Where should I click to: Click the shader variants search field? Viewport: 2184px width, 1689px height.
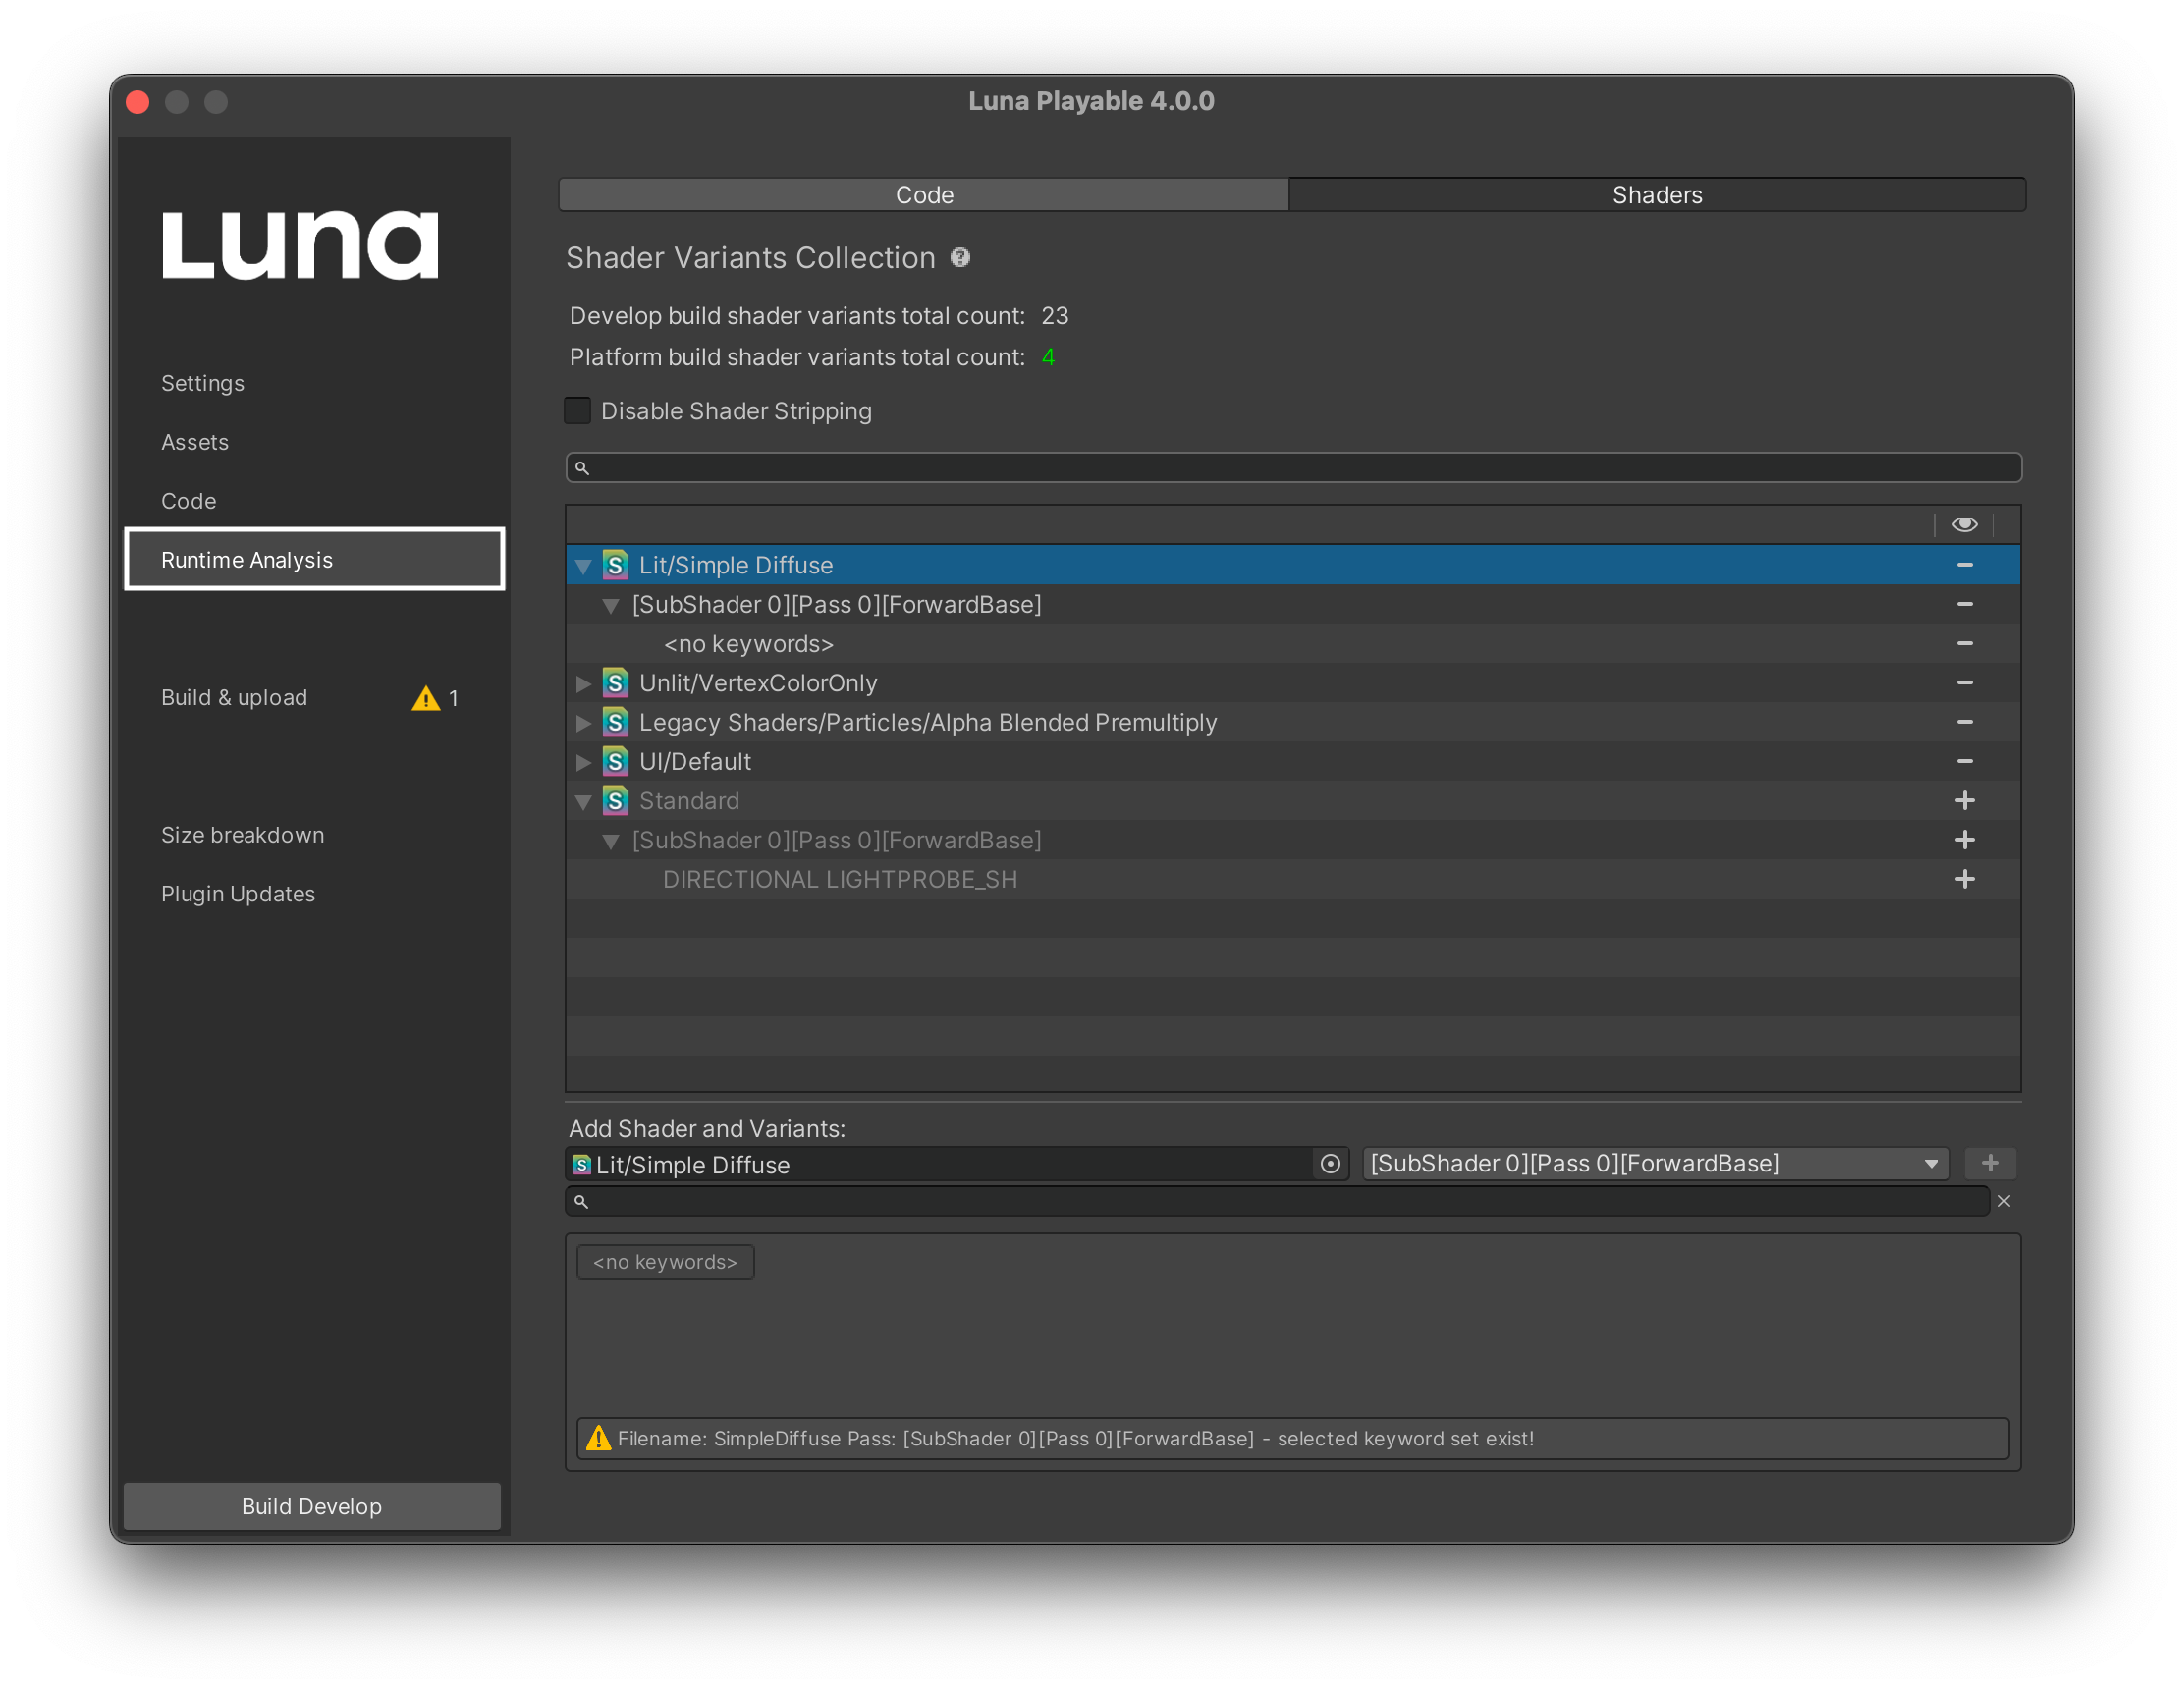1293,467
